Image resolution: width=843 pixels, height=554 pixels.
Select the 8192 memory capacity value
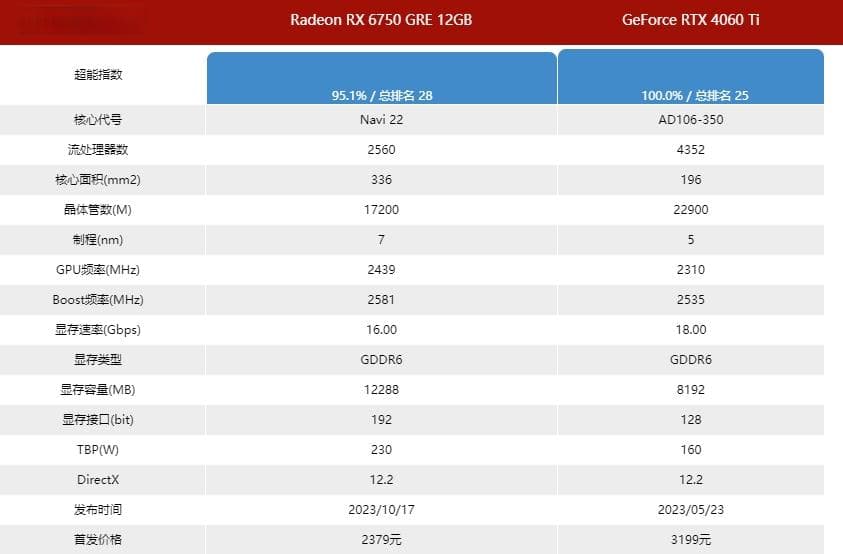coord(691,390)
